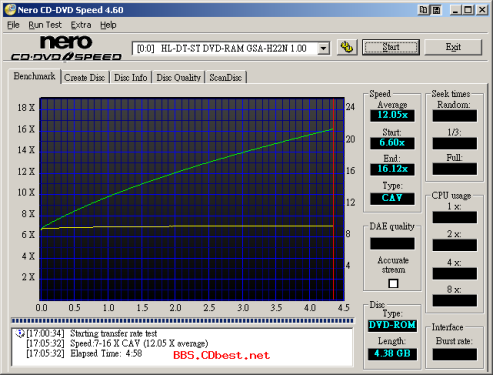
Task: Click the drive options icon beside Start
Action: tap(347, 47)
